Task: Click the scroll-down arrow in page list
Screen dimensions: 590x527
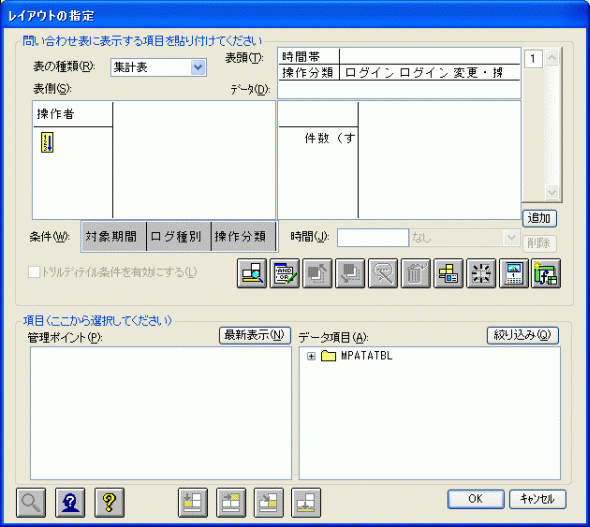Action: (x=552, y=193)
